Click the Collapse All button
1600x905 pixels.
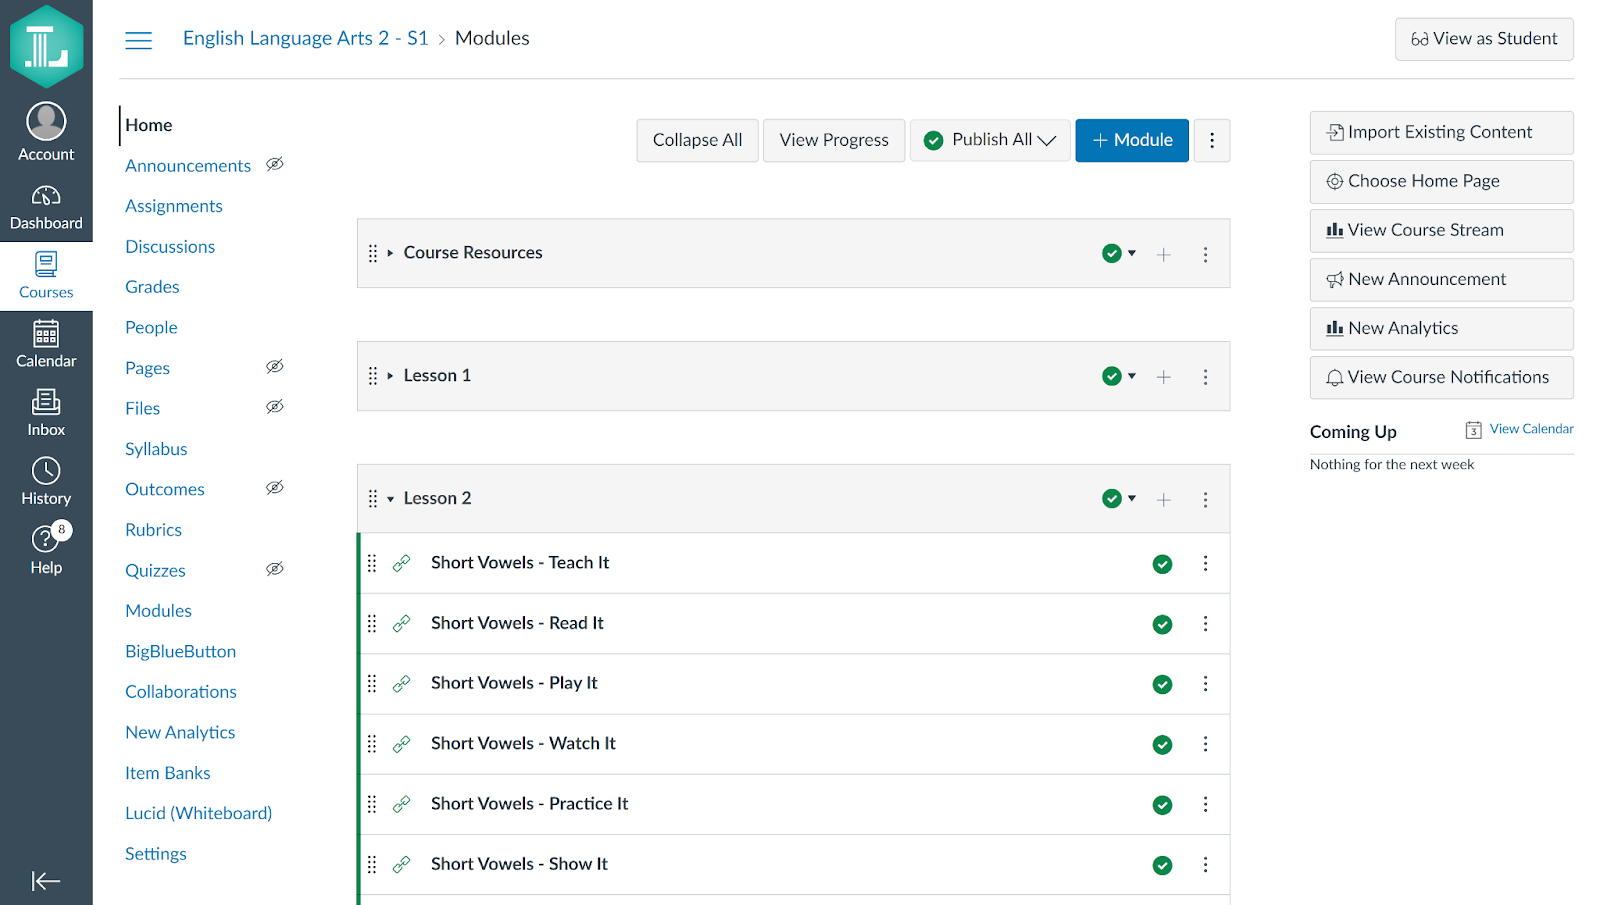pos(697,140)
